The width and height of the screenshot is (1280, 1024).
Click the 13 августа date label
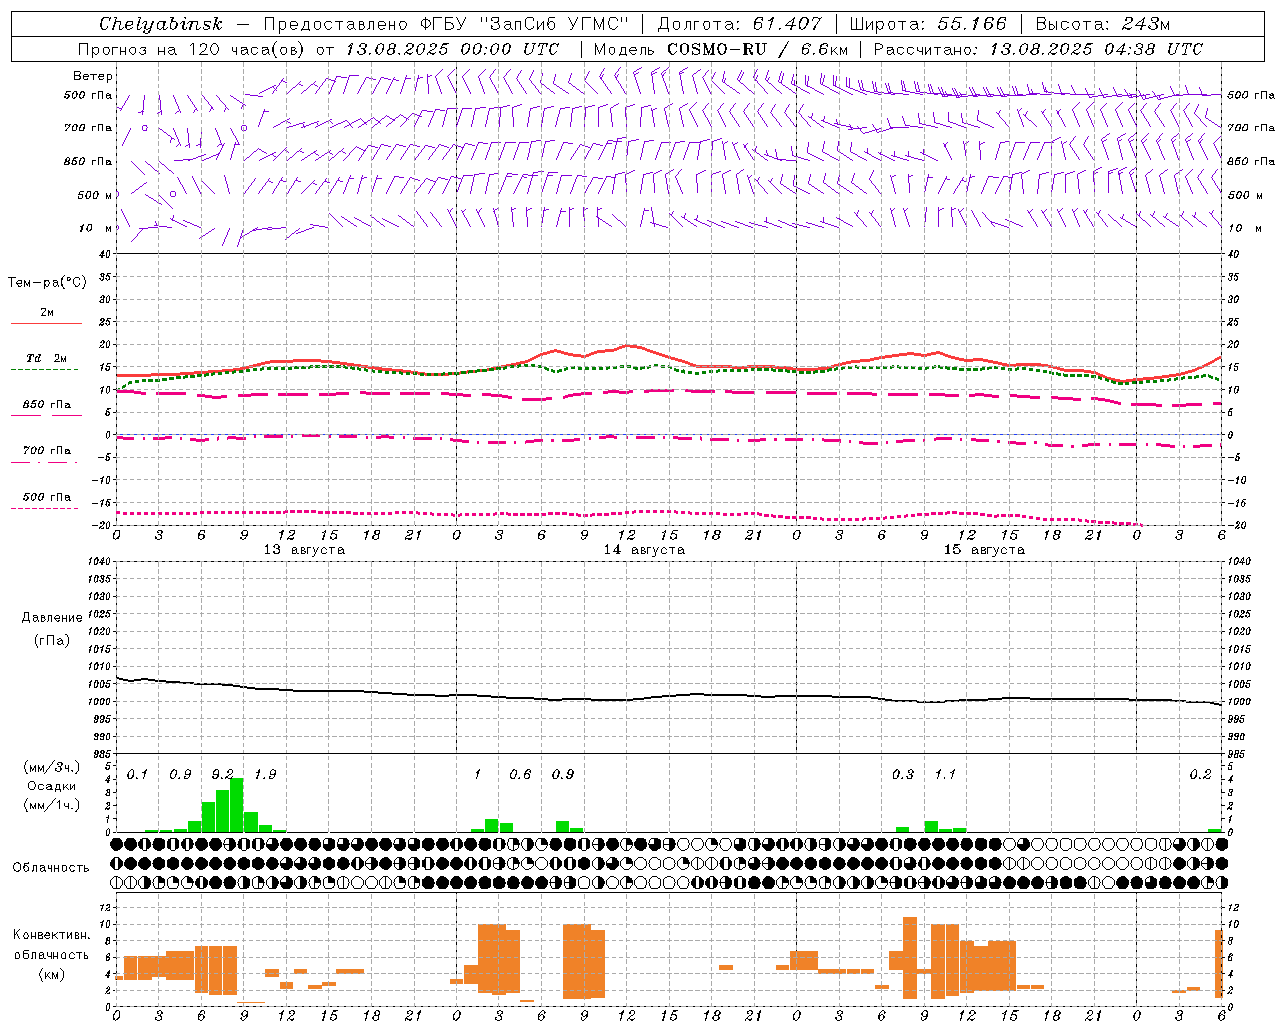(304, 550)
